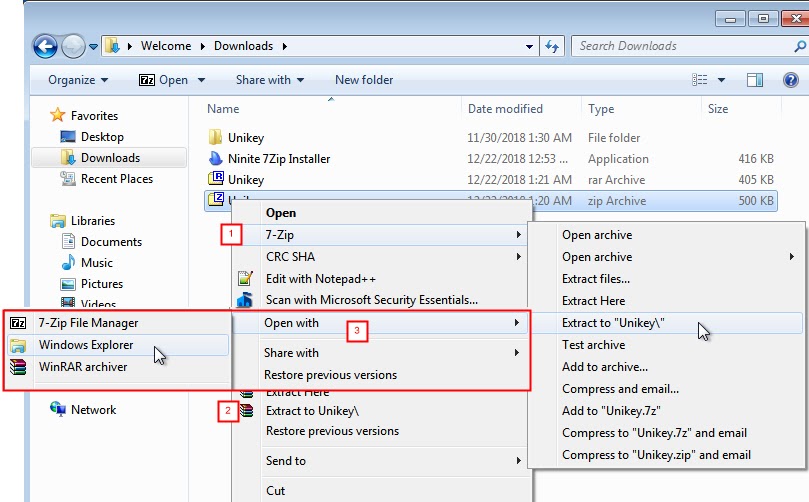Click the Ninite 7Zip Installer file icon
The image size is (809, 502).
click(x=215, y=159)
